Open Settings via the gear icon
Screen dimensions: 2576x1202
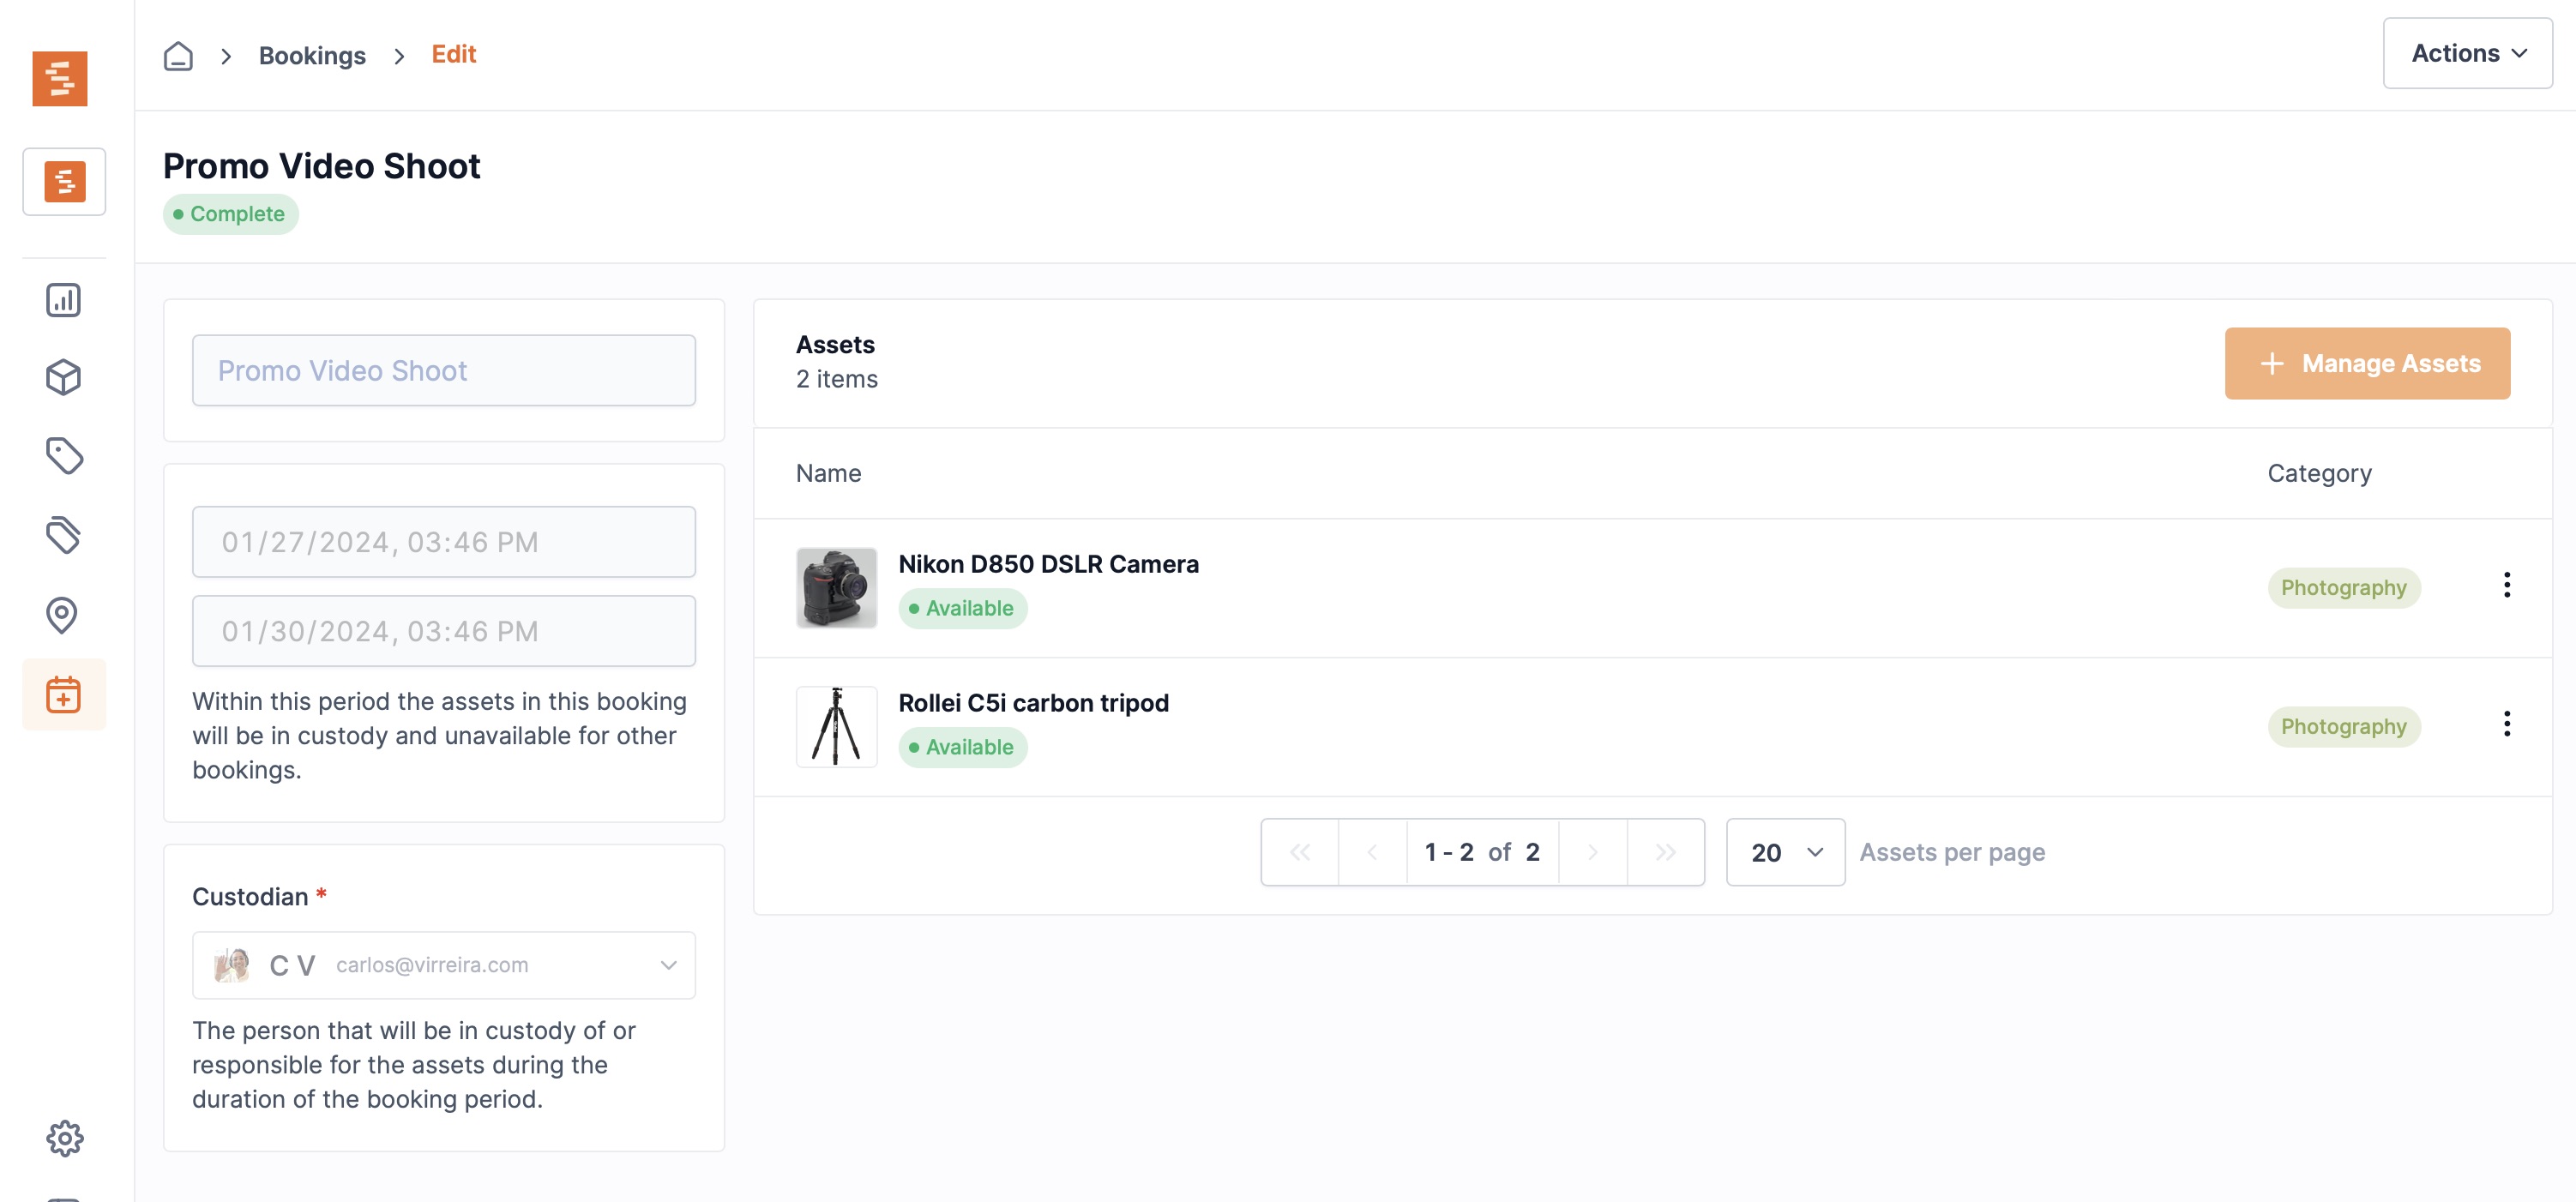[x=65, y=1138]
